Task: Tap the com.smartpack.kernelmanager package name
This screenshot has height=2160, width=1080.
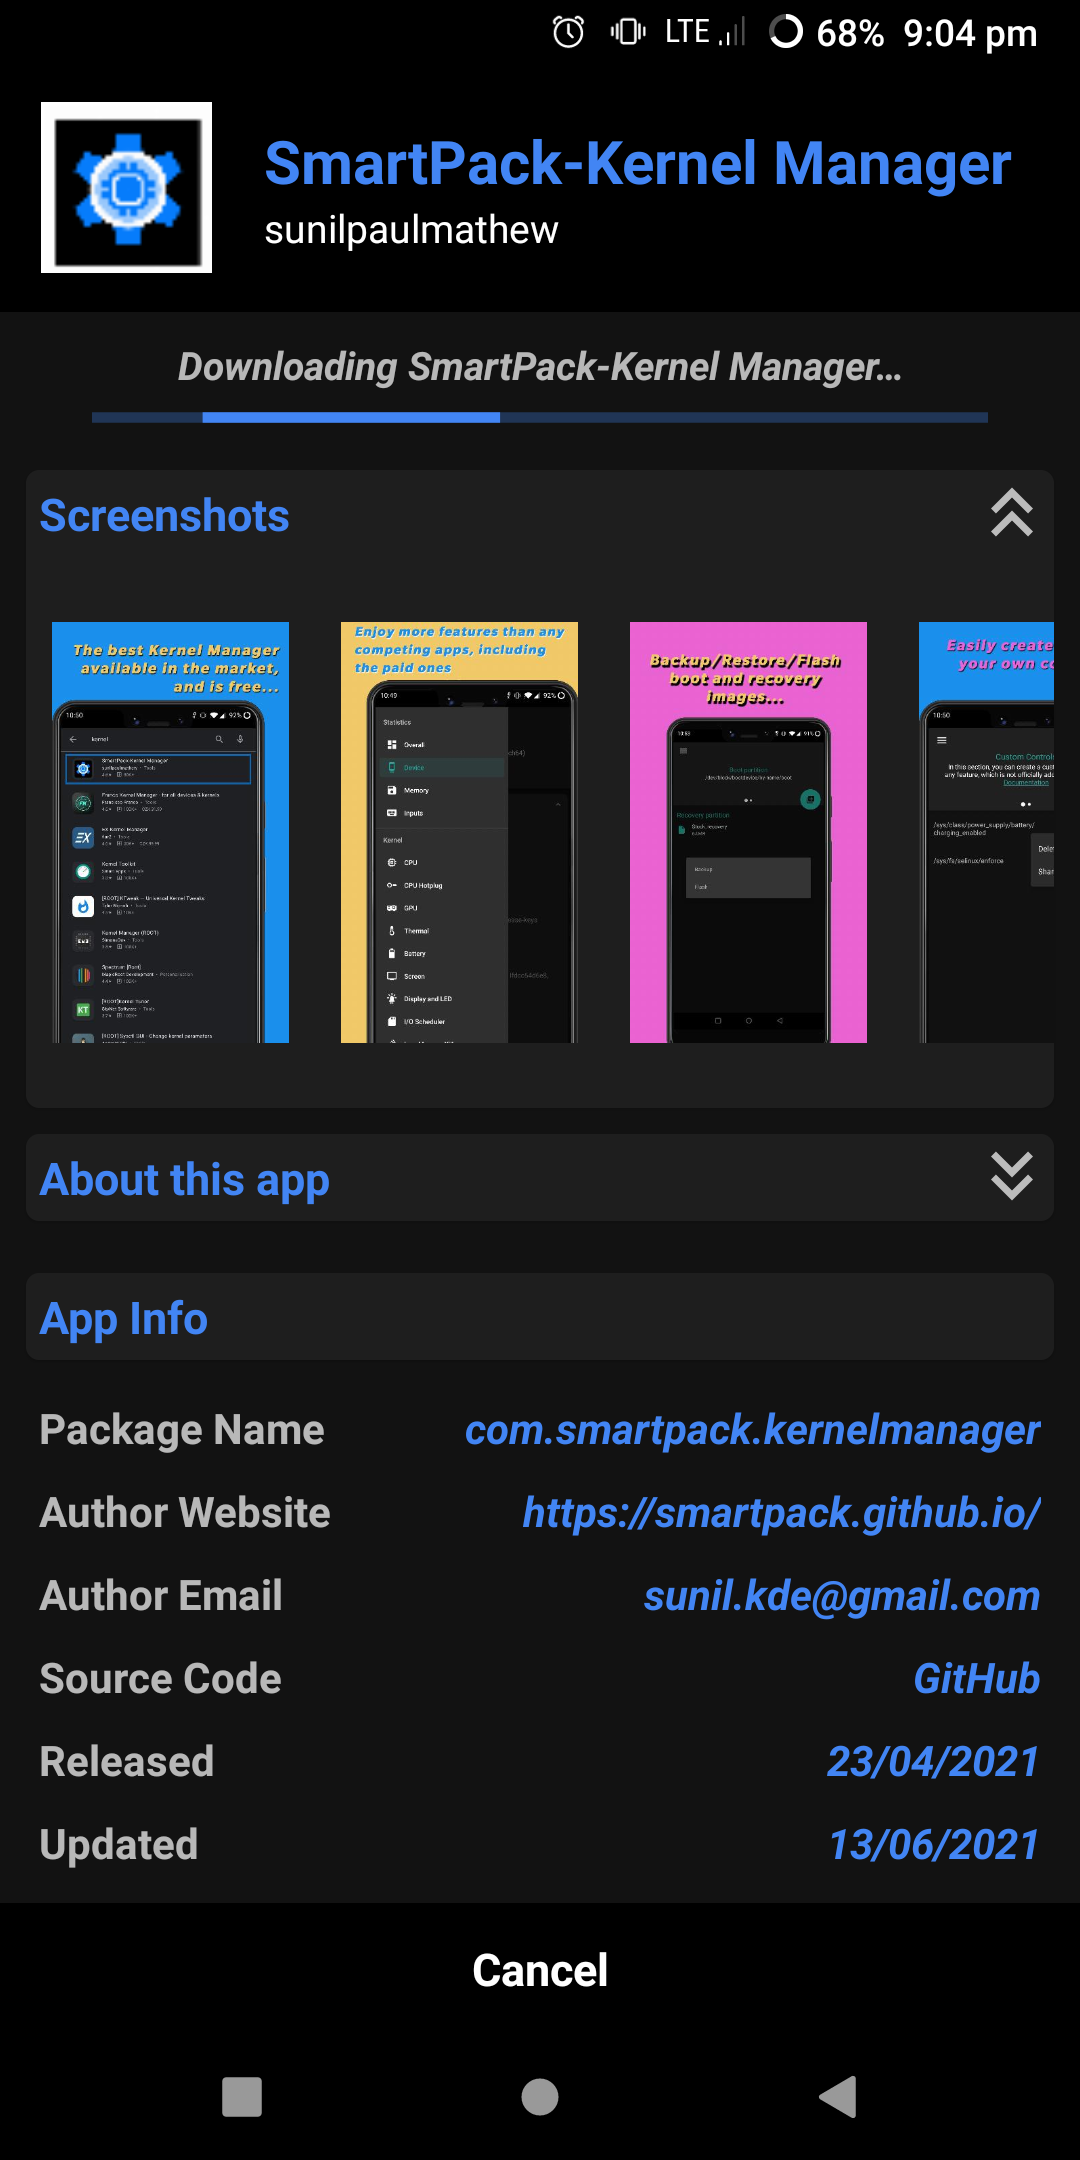Action: pos(752,1430)
